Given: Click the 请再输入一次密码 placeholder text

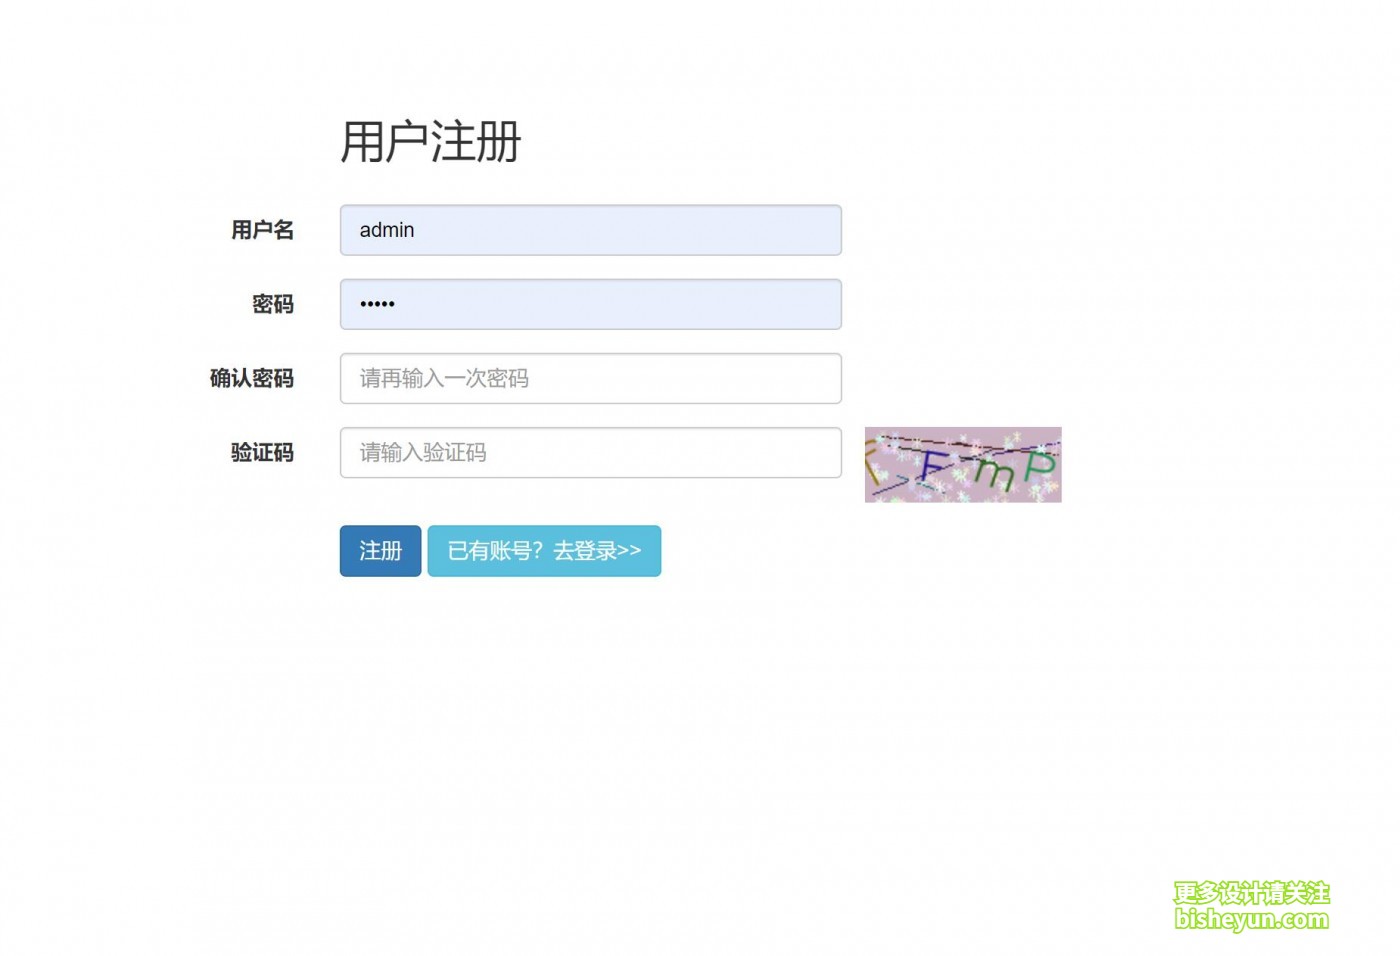Looking at the screenshot, I should click(444, 378).
